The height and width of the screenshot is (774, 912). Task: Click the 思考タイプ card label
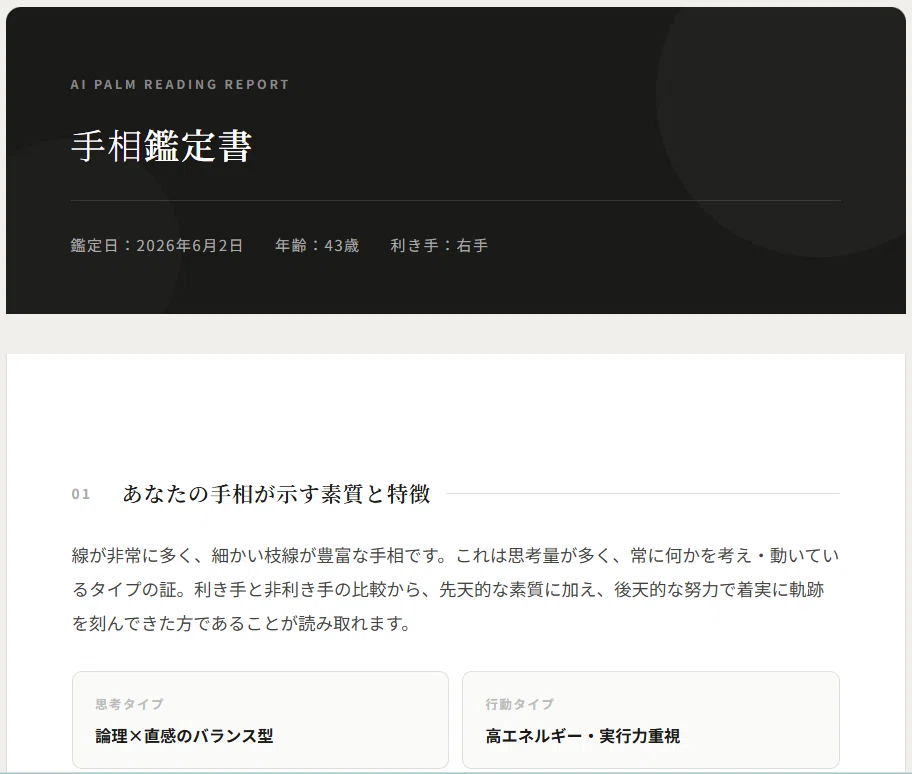130,704
